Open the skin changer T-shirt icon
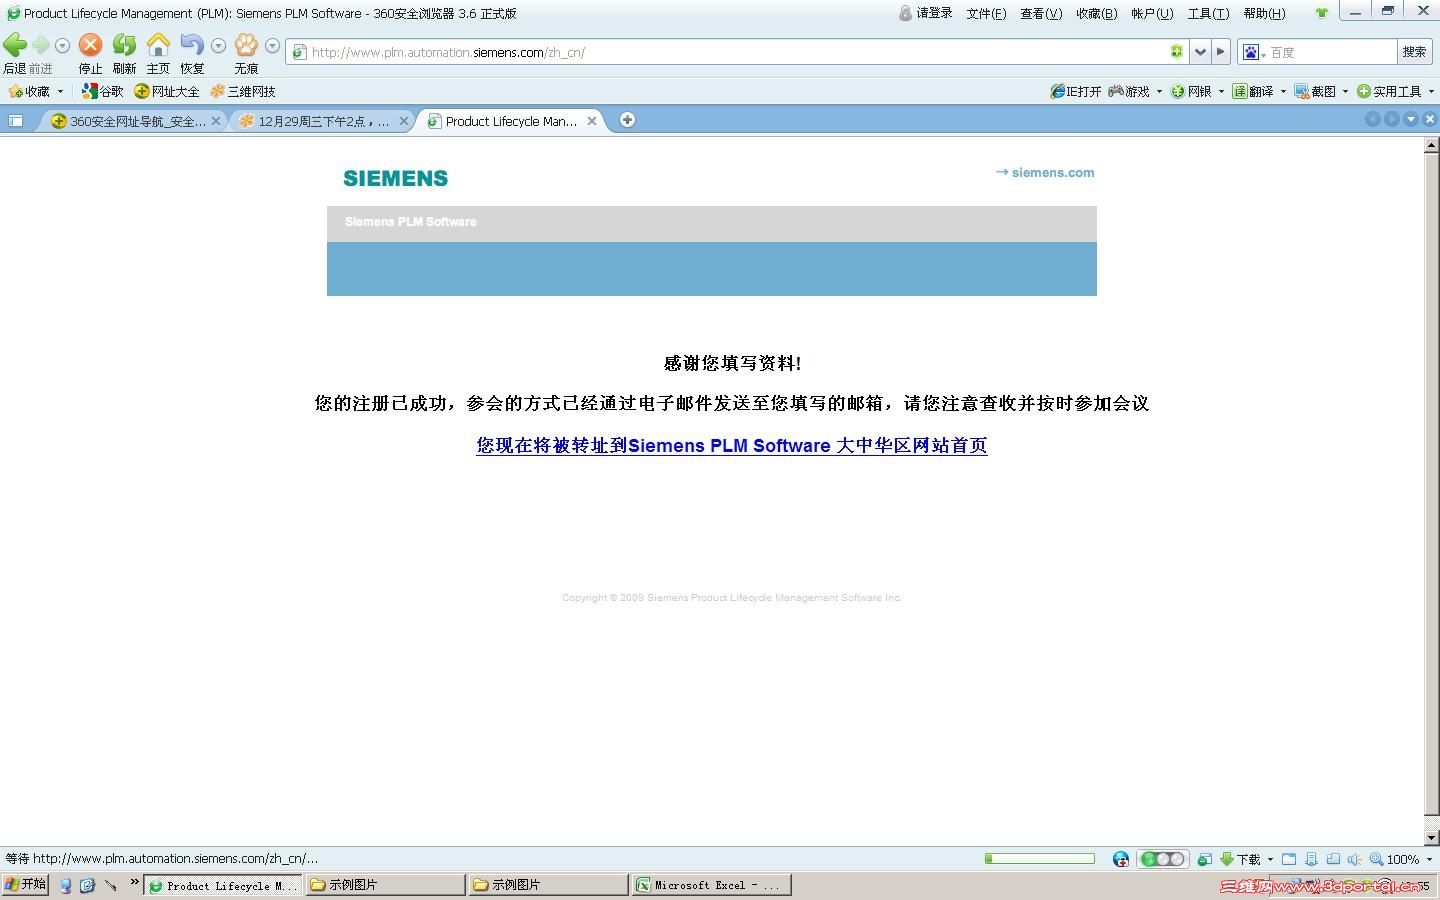1440x900 pixels. (x=1322, y=13)
